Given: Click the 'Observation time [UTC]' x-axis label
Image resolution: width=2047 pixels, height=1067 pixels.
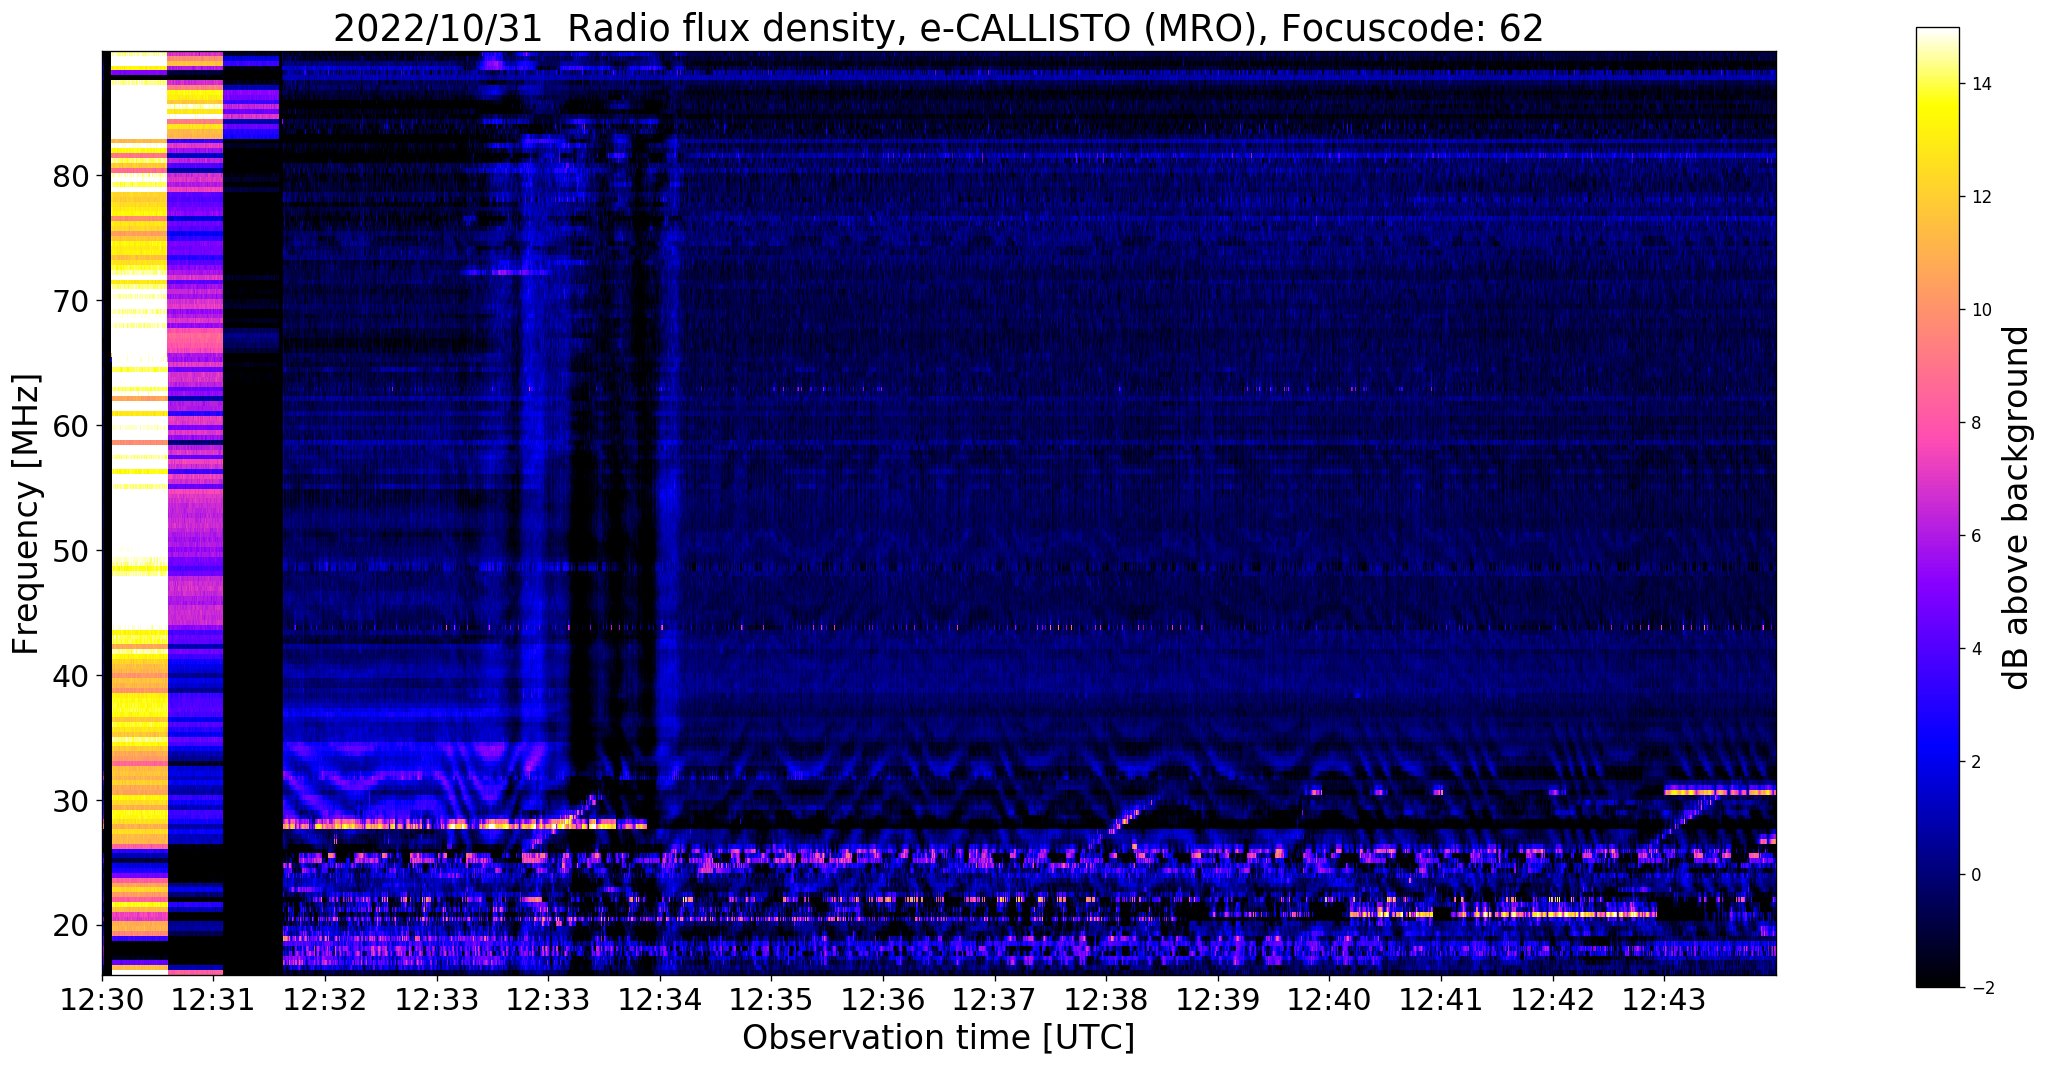Looking at the screenshot, I should click(x=938, y=1038).
